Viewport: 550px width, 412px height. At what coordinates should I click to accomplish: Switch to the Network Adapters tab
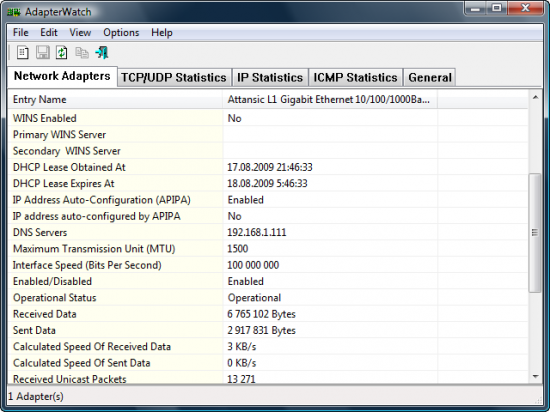(62, 76)
